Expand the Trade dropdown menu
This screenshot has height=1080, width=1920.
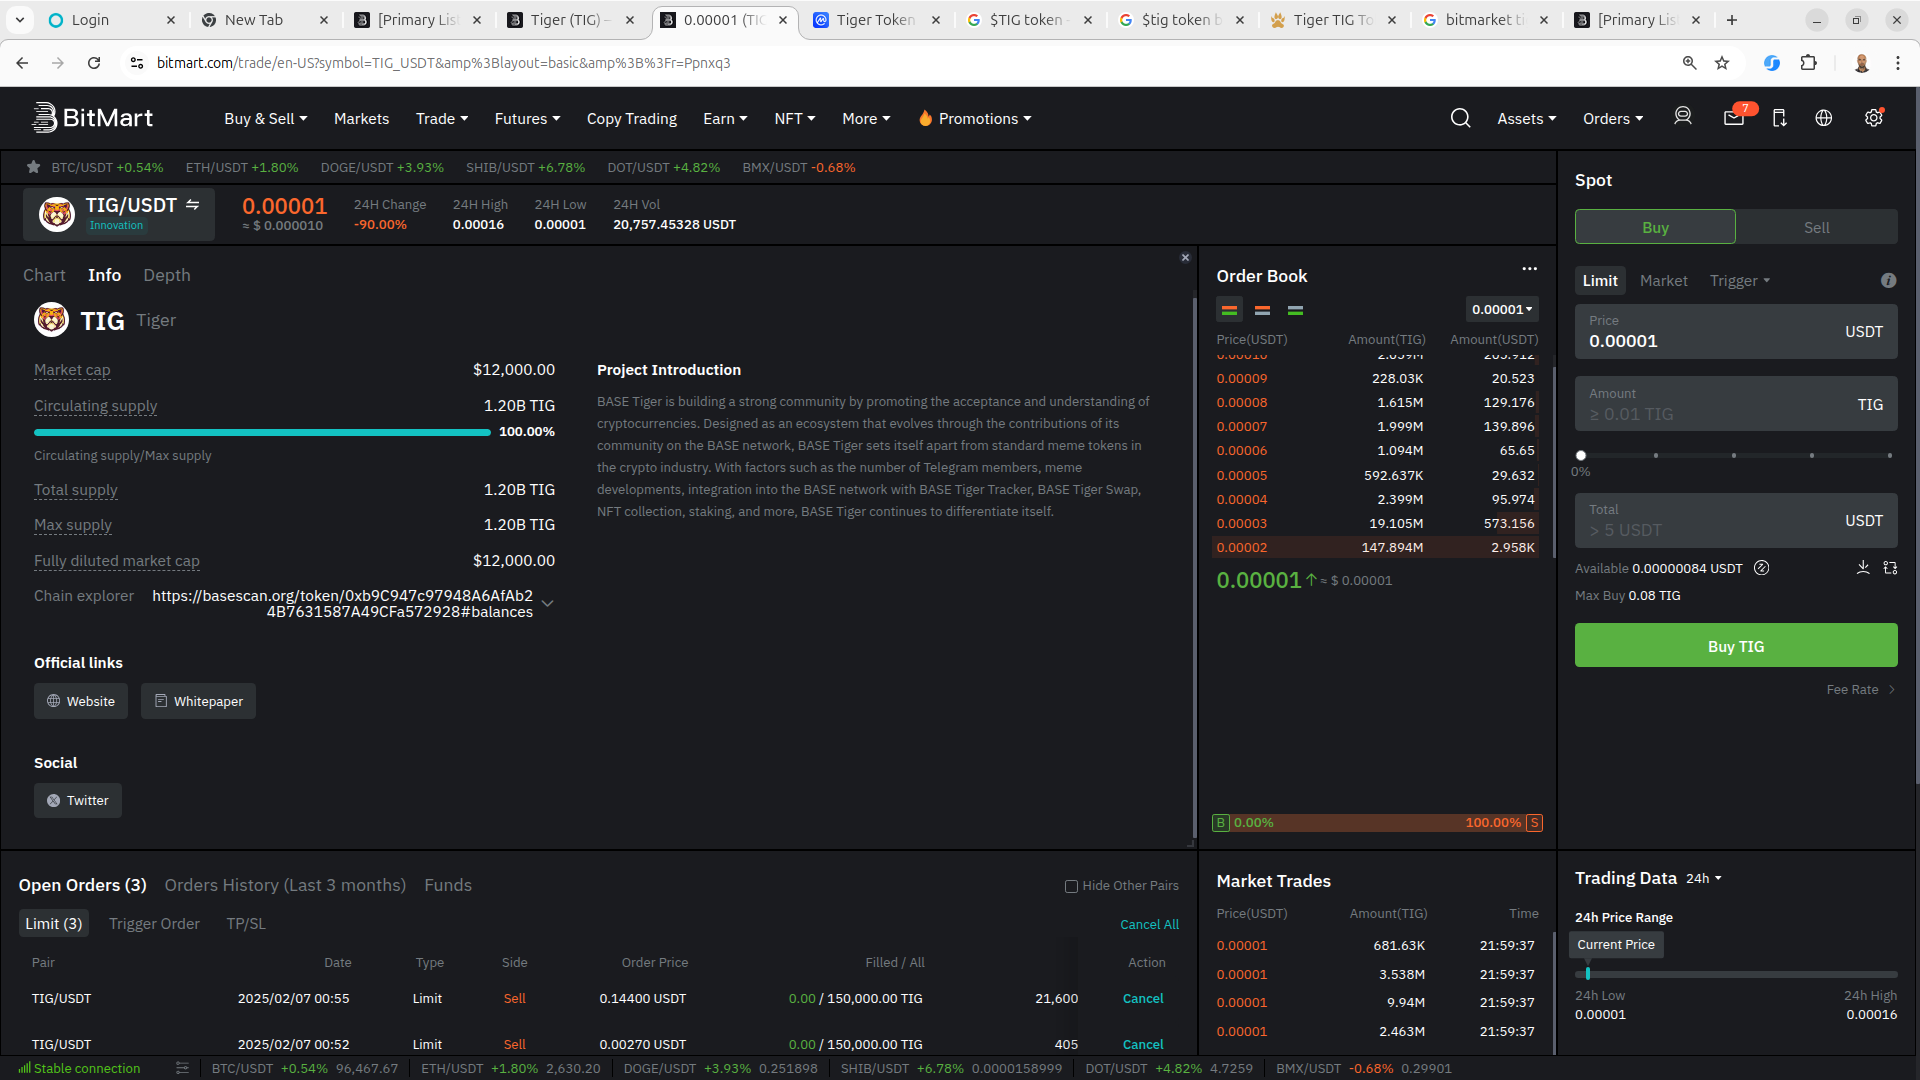pos(442,118)
